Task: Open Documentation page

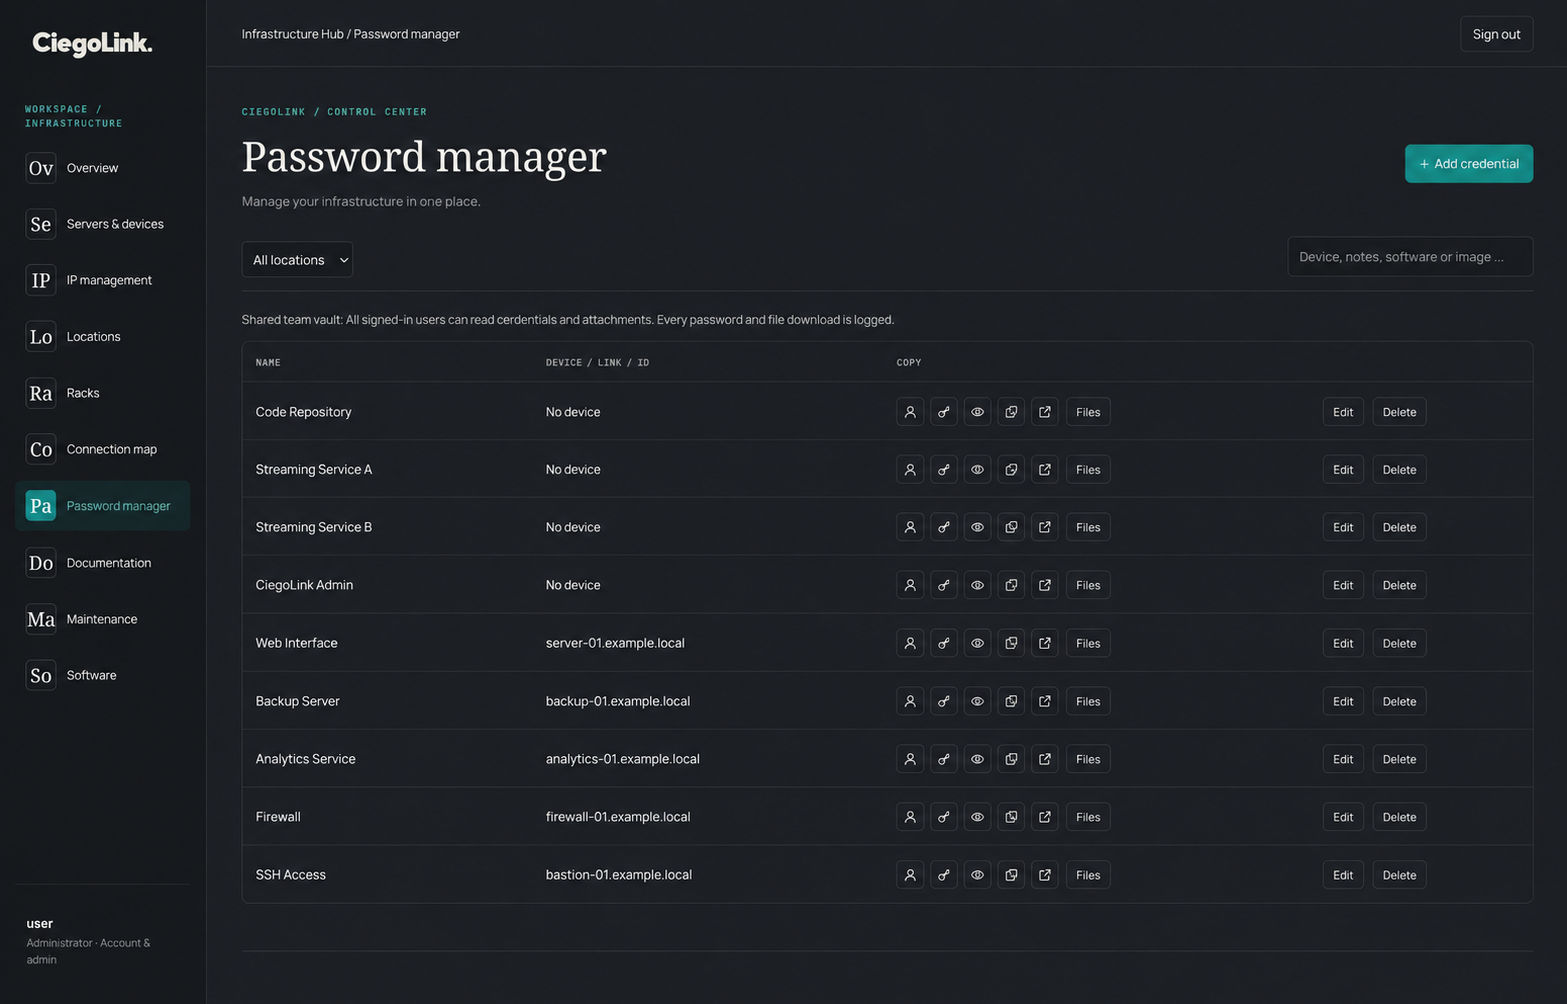Action: coord(102,563)
